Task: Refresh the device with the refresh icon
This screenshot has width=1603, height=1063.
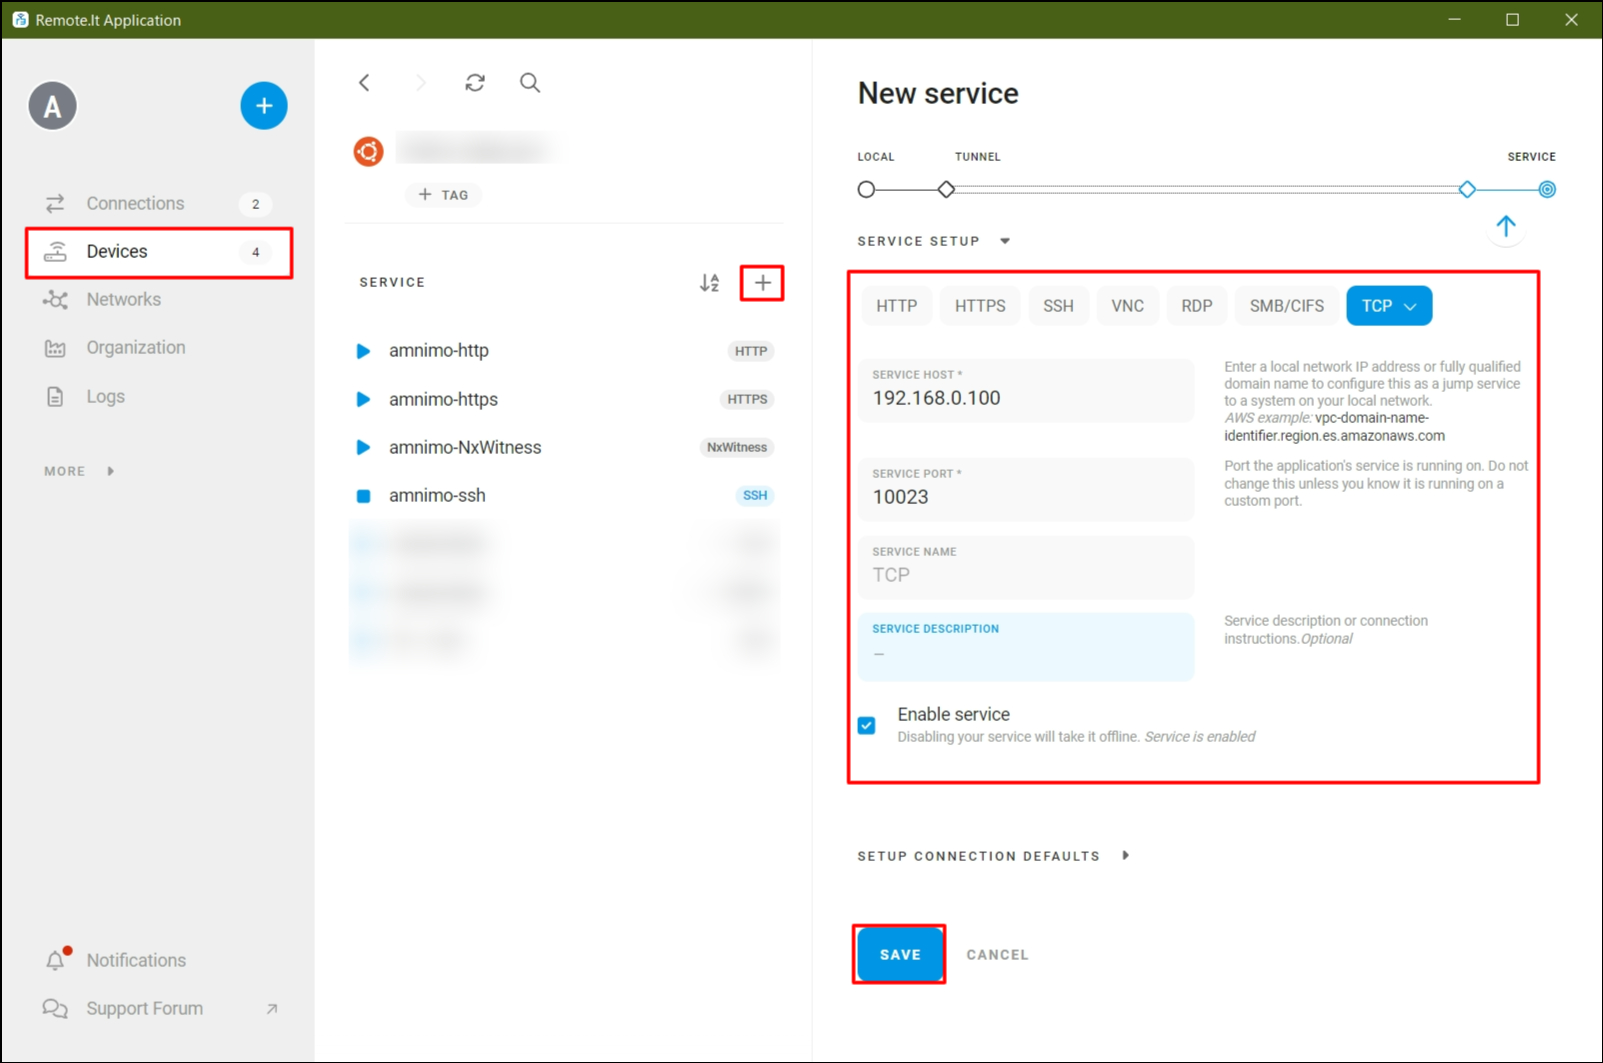Action: click(x=475, y=83)
